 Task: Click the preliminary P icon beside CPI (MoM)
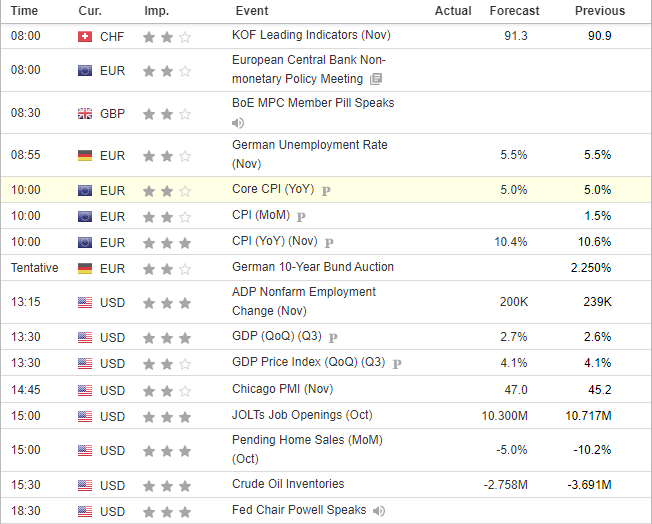(301, 217)
